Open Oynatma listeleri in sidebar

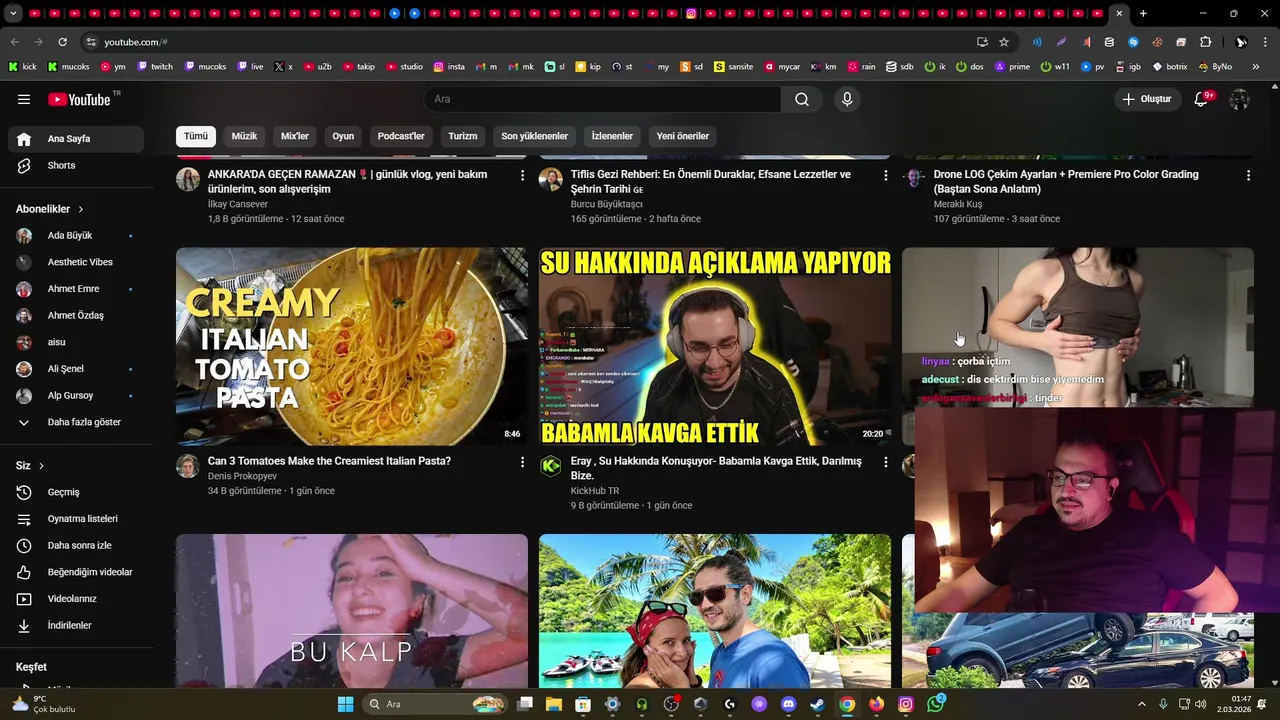[x=76, y=519]
